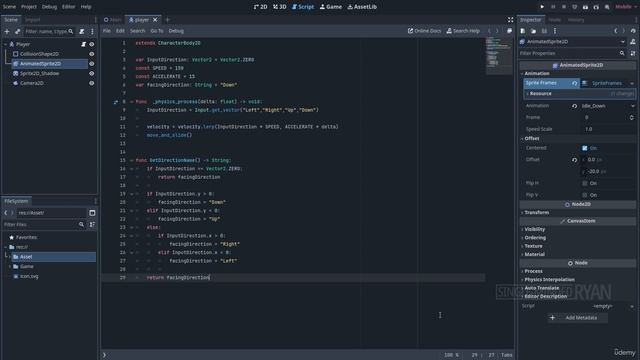Toggle distraction-free mode icon
The height and width of the screenshot is (360, 640).
(x=510, y=20)
